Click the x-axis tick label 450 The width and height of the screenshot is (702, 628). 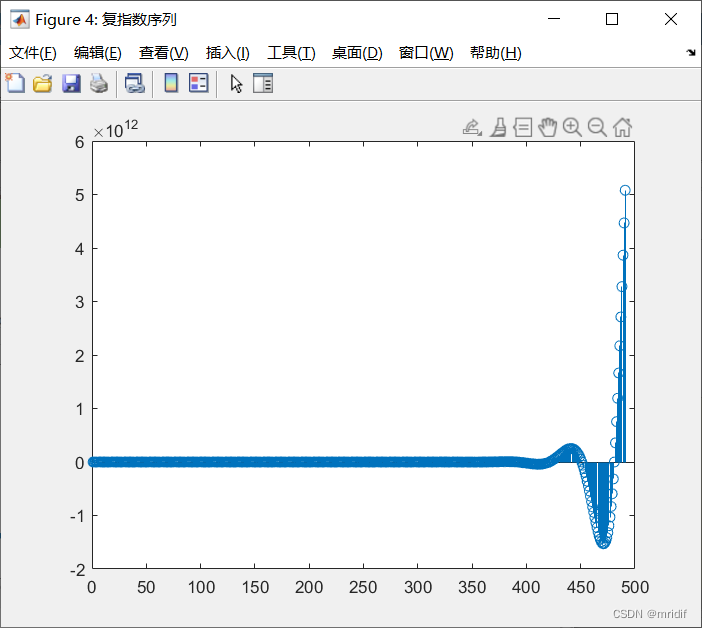coord(581,587)
